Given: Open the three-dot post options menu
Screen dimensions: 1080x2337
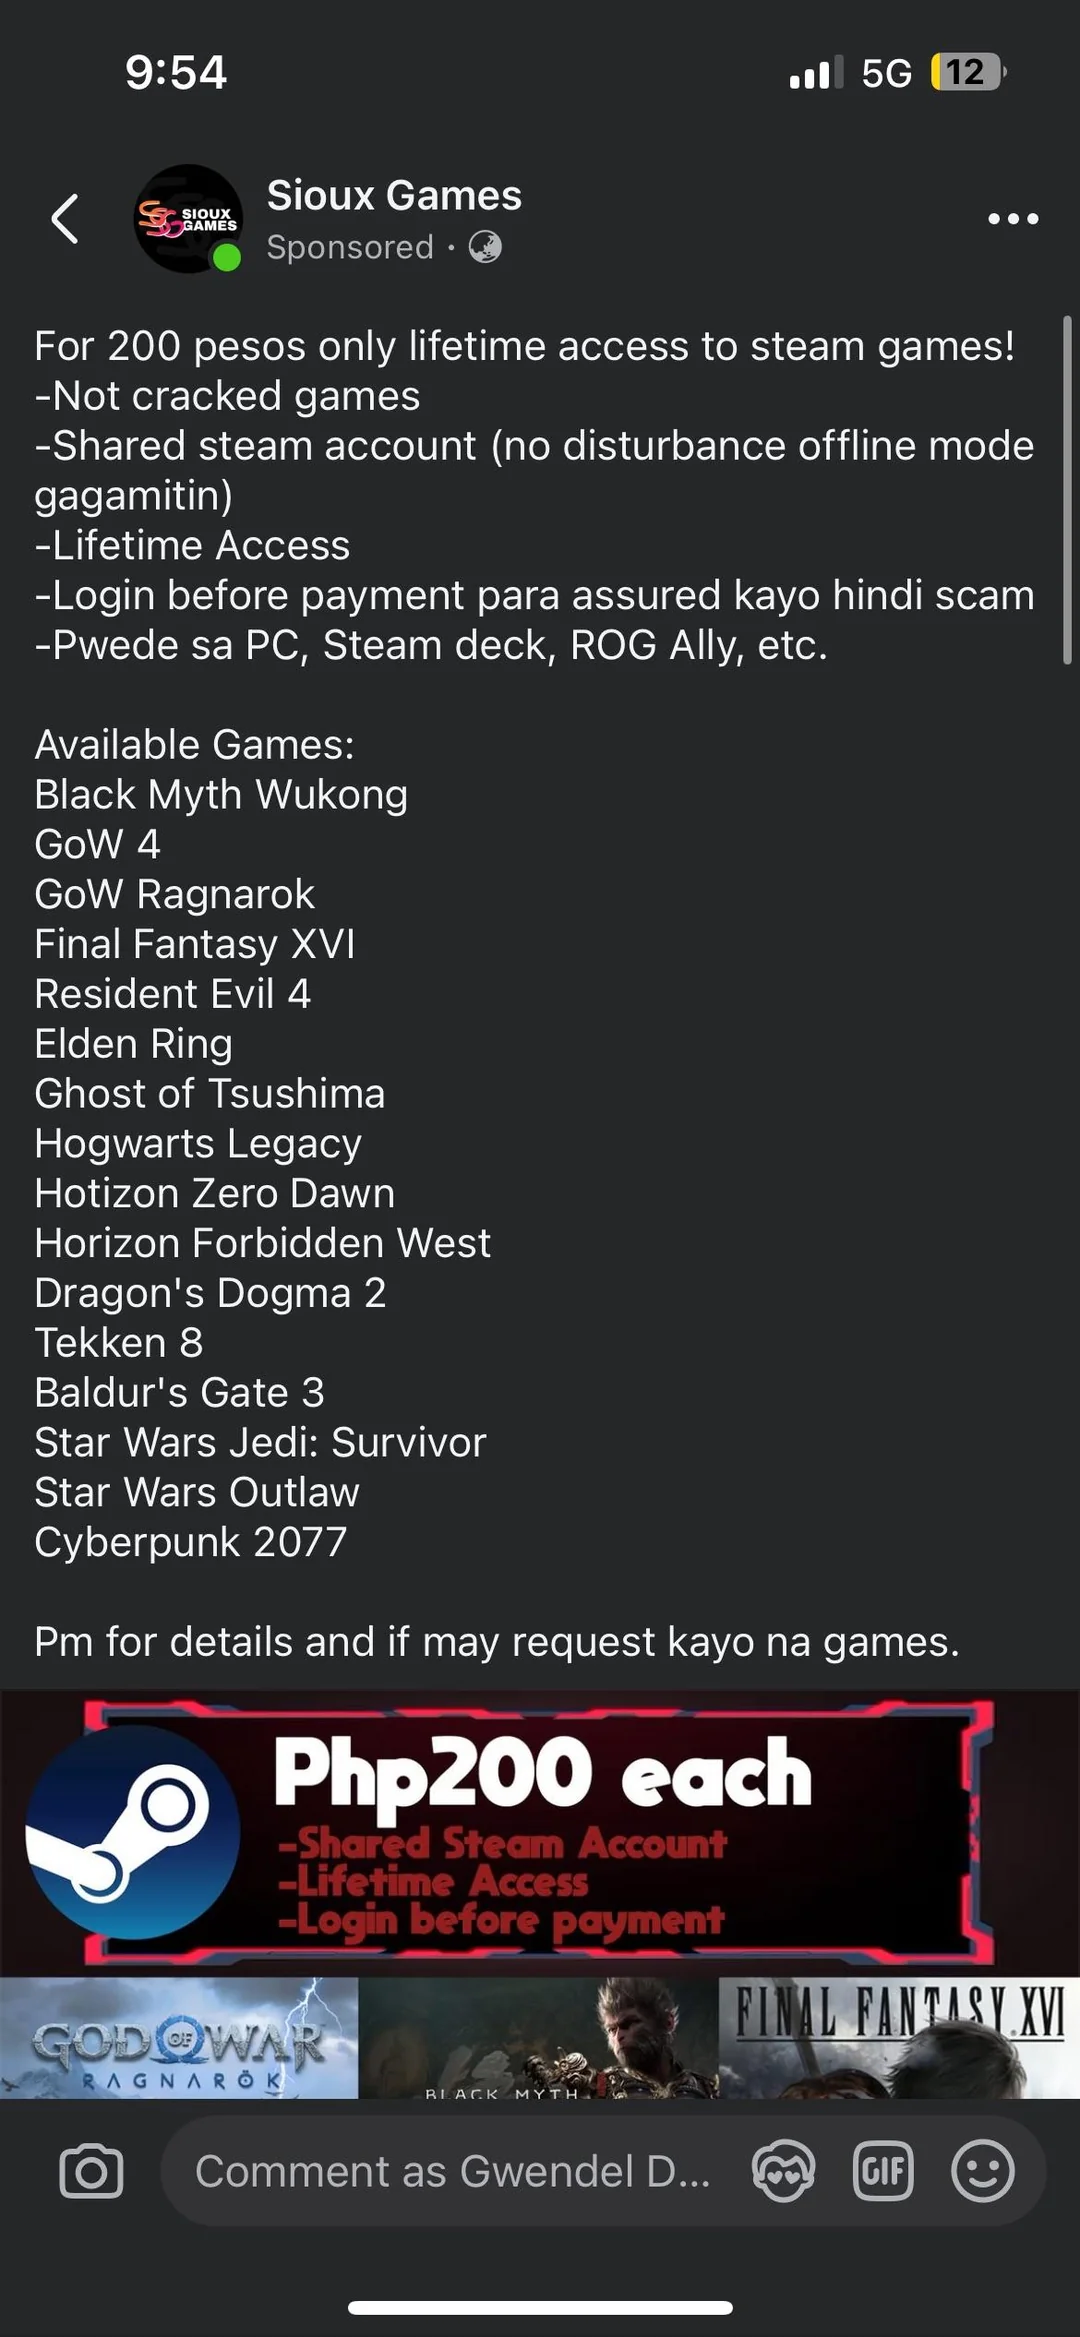Looking at the screenshot, I should [x=1012, y=218].
